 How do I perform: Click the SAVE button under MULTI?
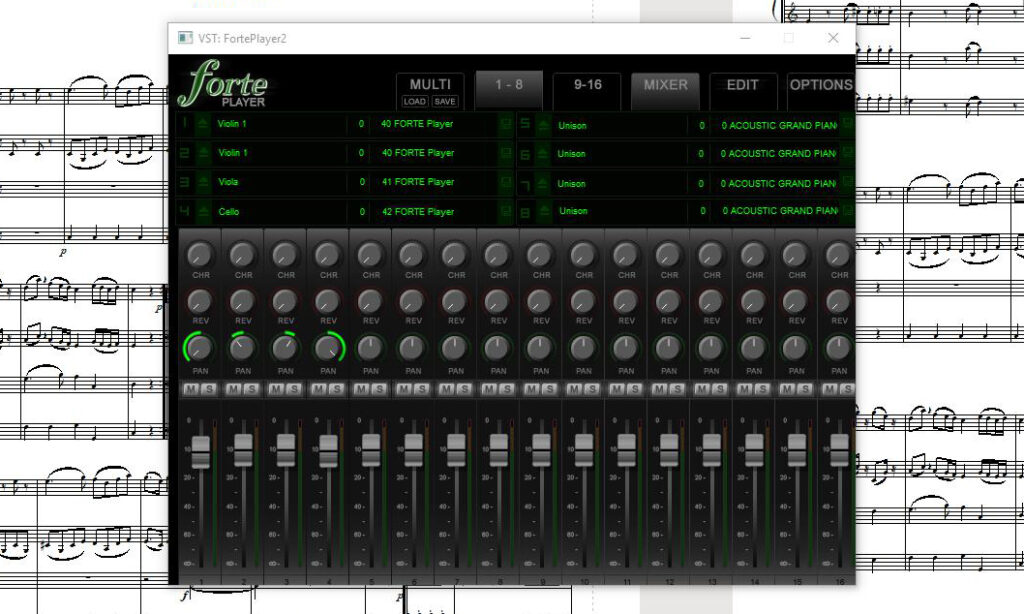pyautogui.click(x=445, y=101)
